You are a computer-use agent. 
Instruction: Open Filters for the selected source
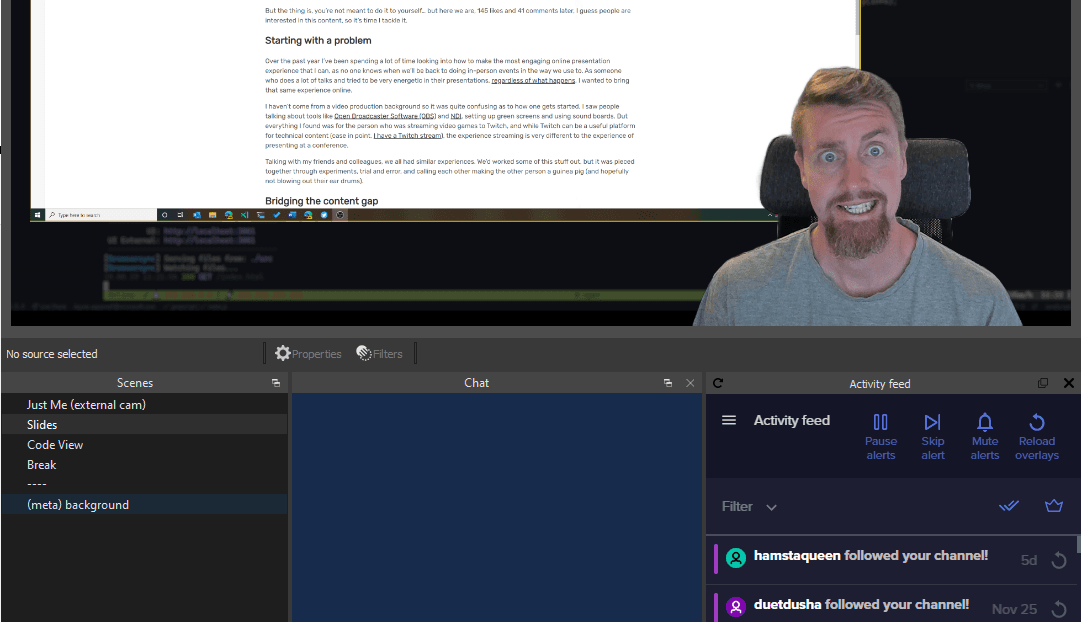pos(381,352)
